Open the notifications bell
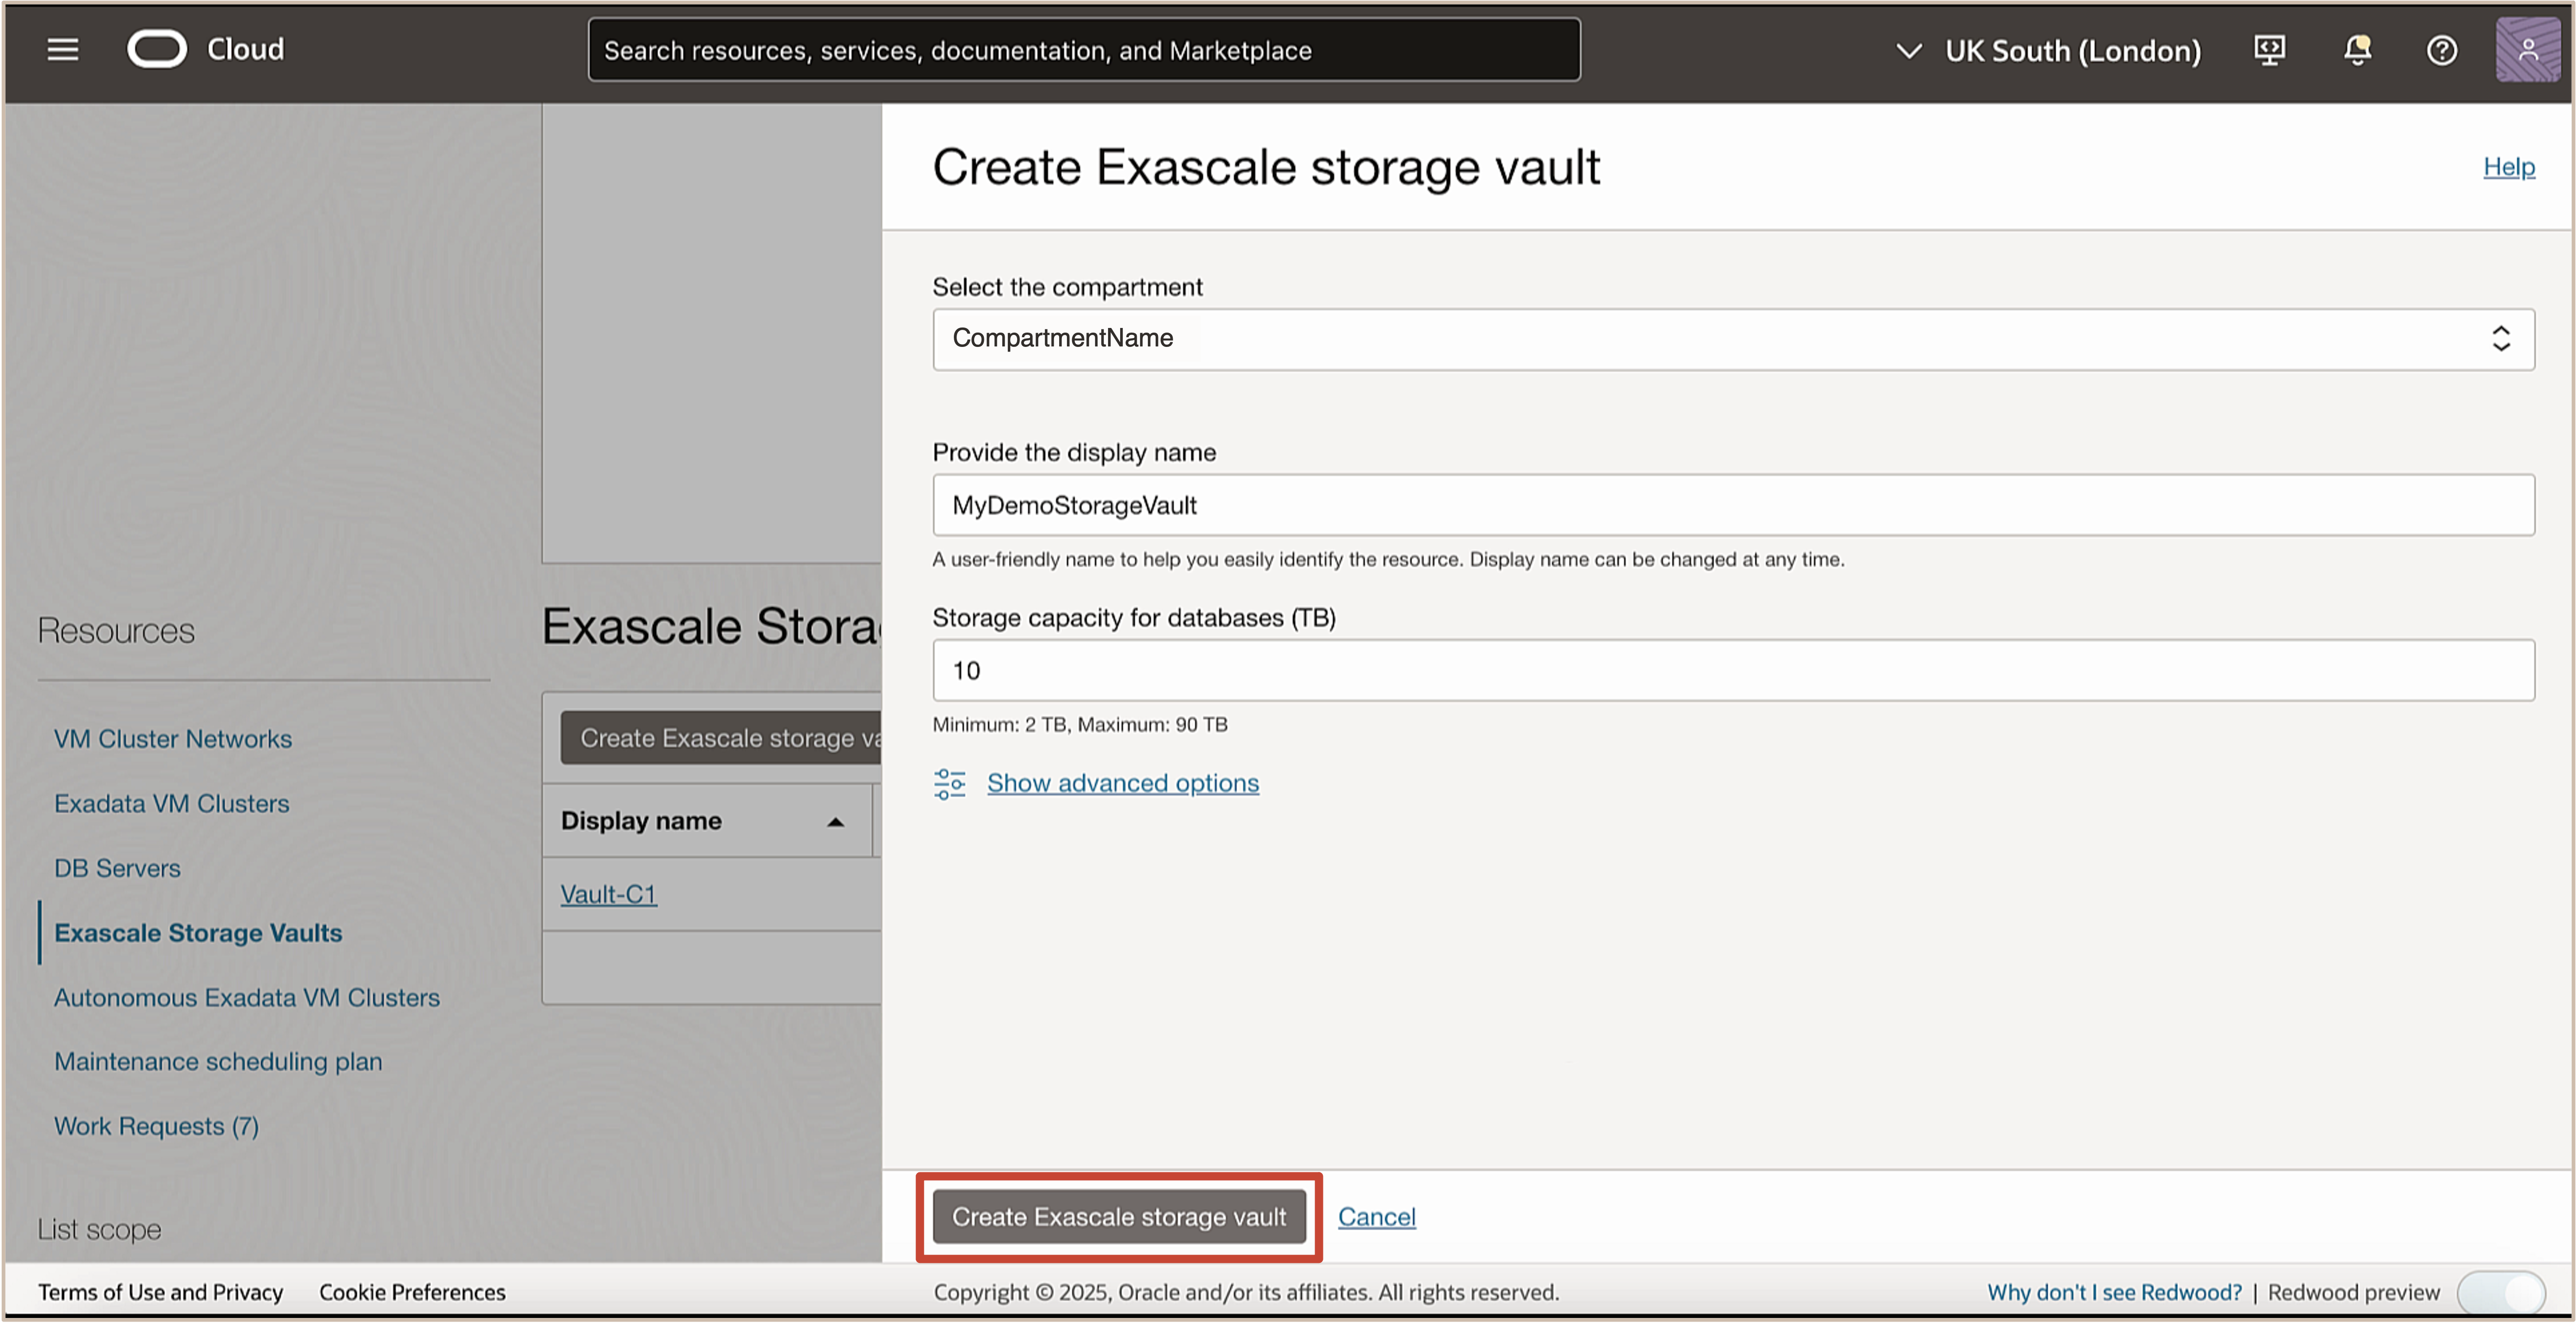Viewport: 2576px width, 1323px height. (2357, 50)
